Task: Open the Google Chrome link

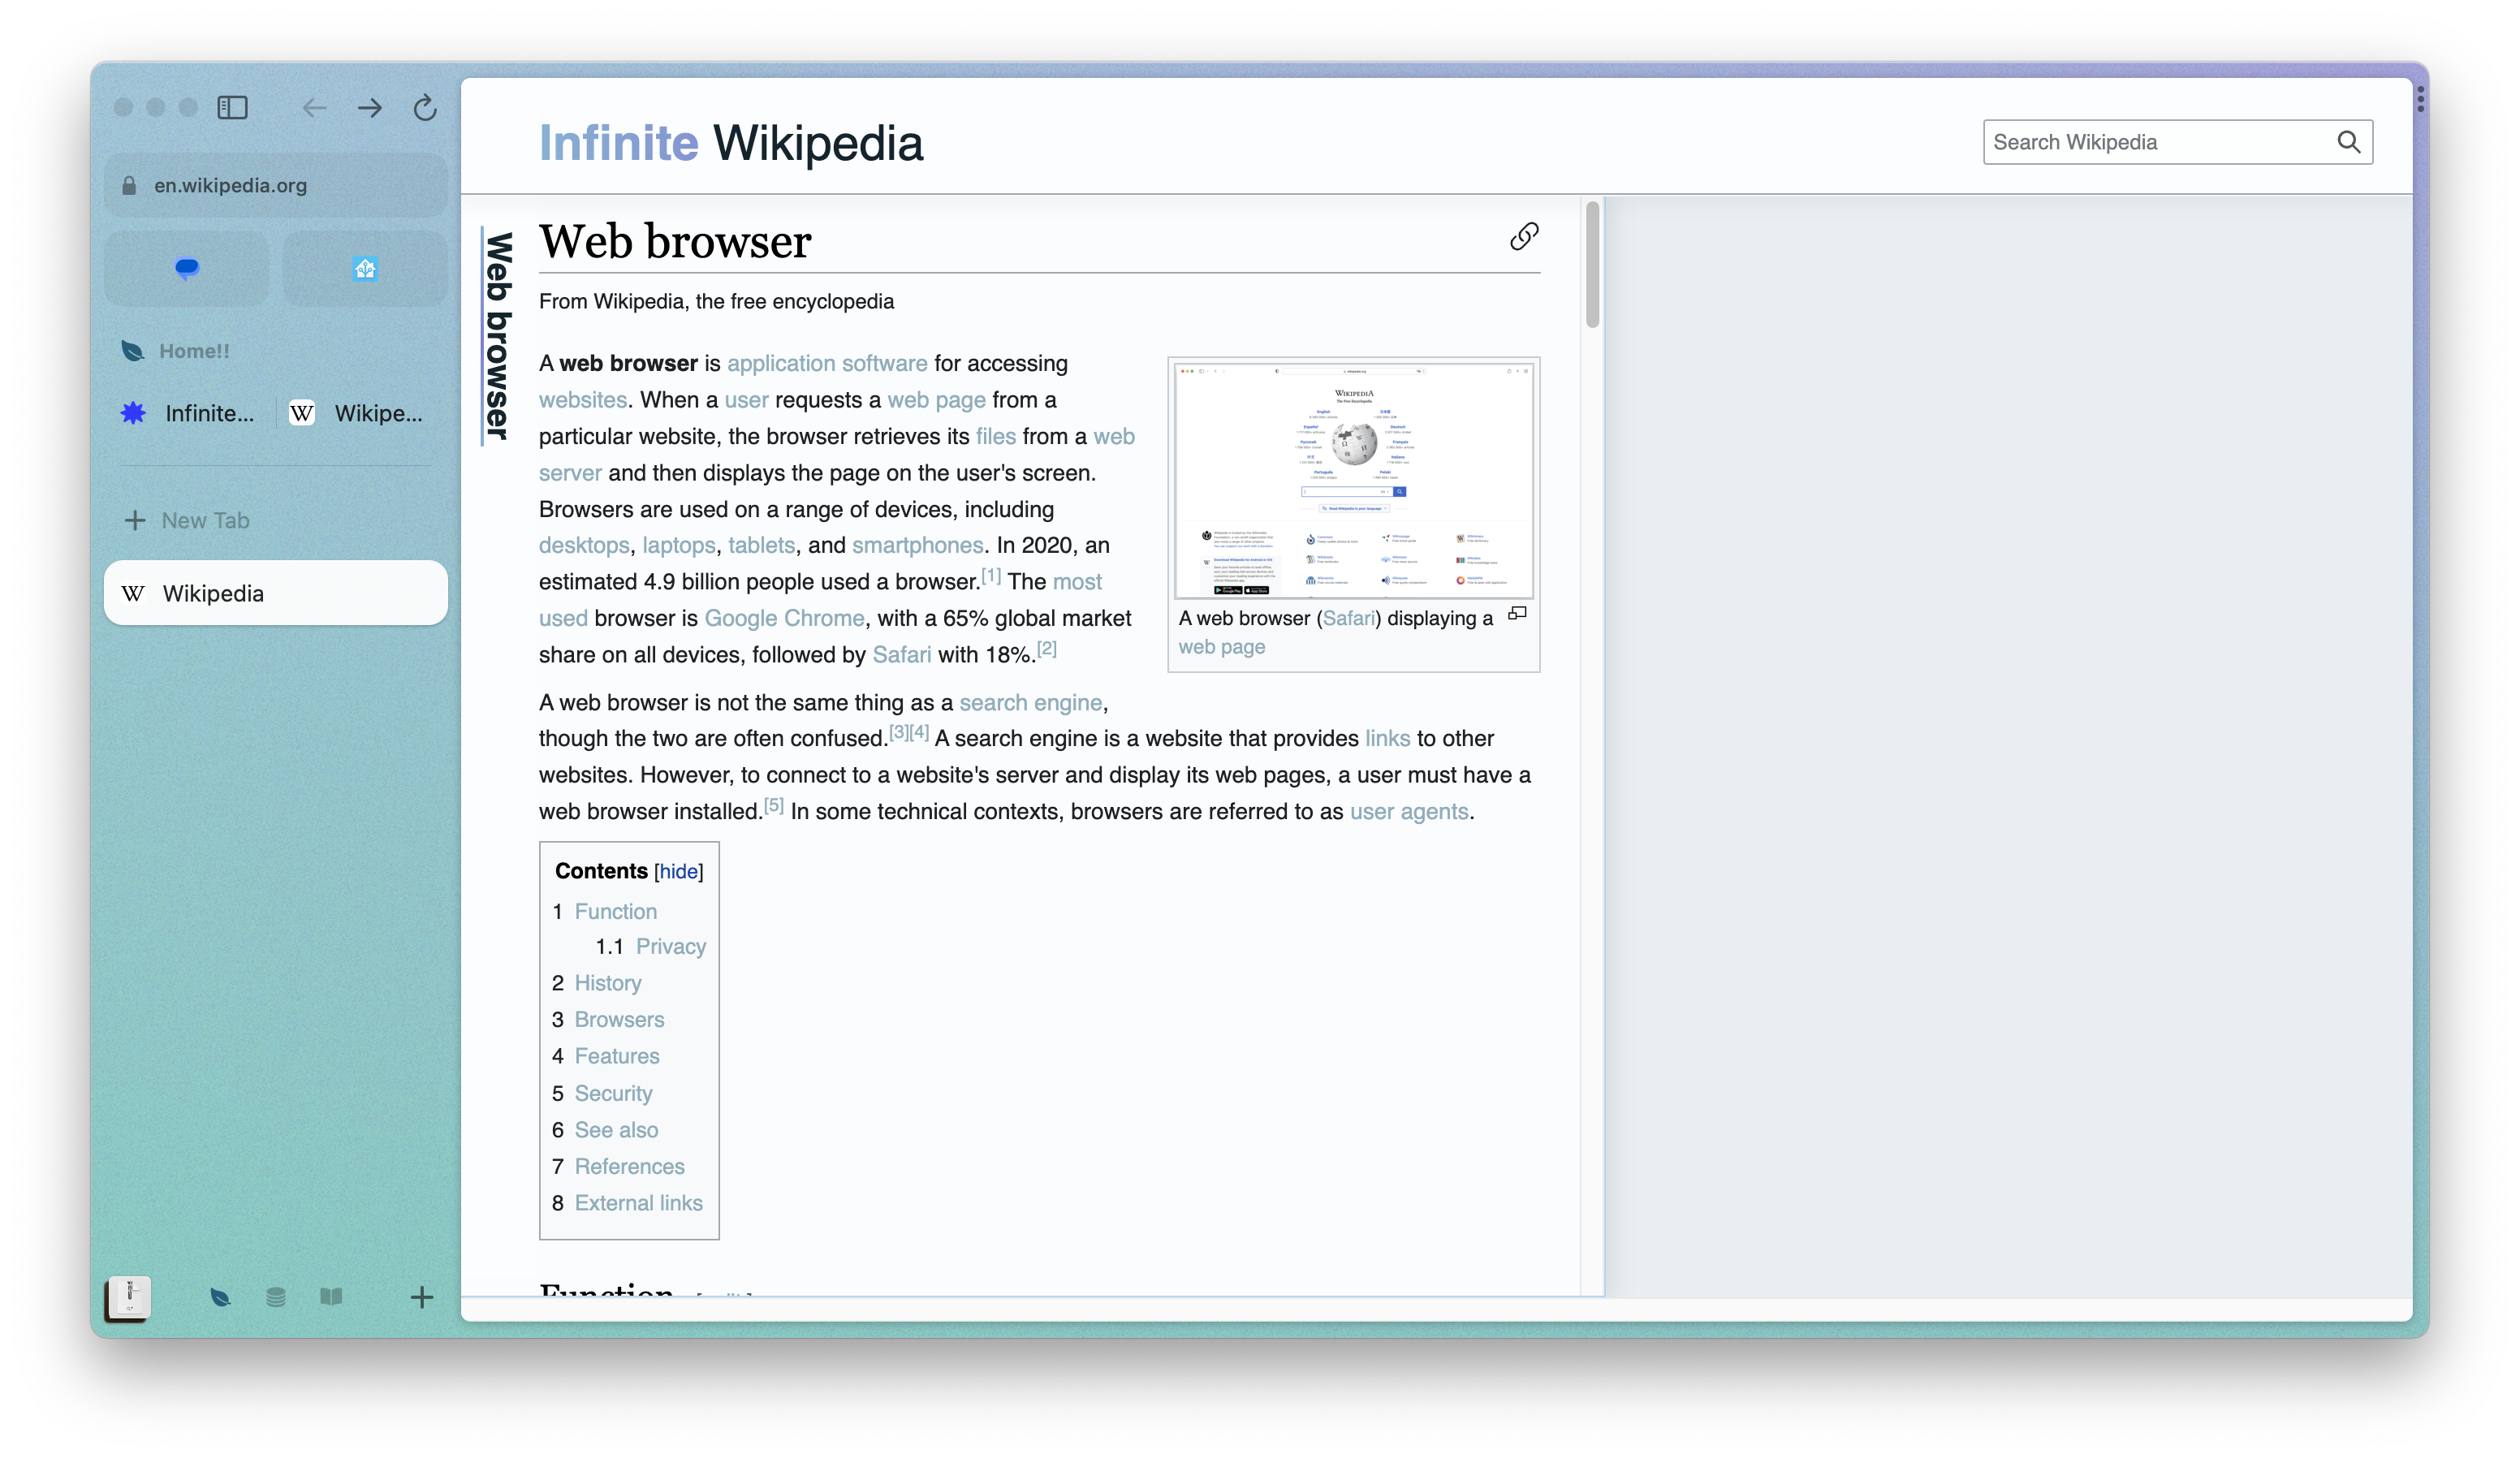Action: coord(784,618)
